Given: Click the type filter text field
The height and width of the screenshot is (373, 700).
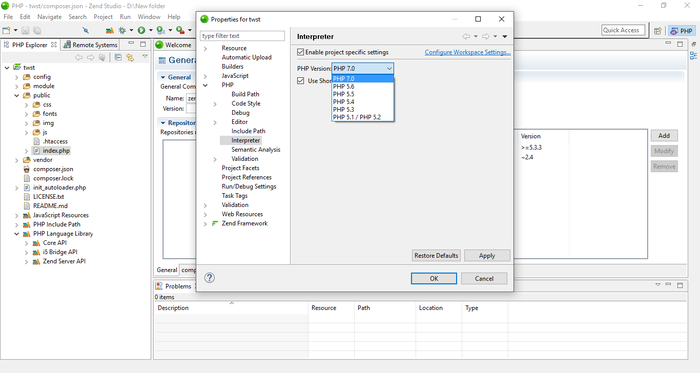Looking at the screenshot, I should pyautogui.click(x=242, y=36).
